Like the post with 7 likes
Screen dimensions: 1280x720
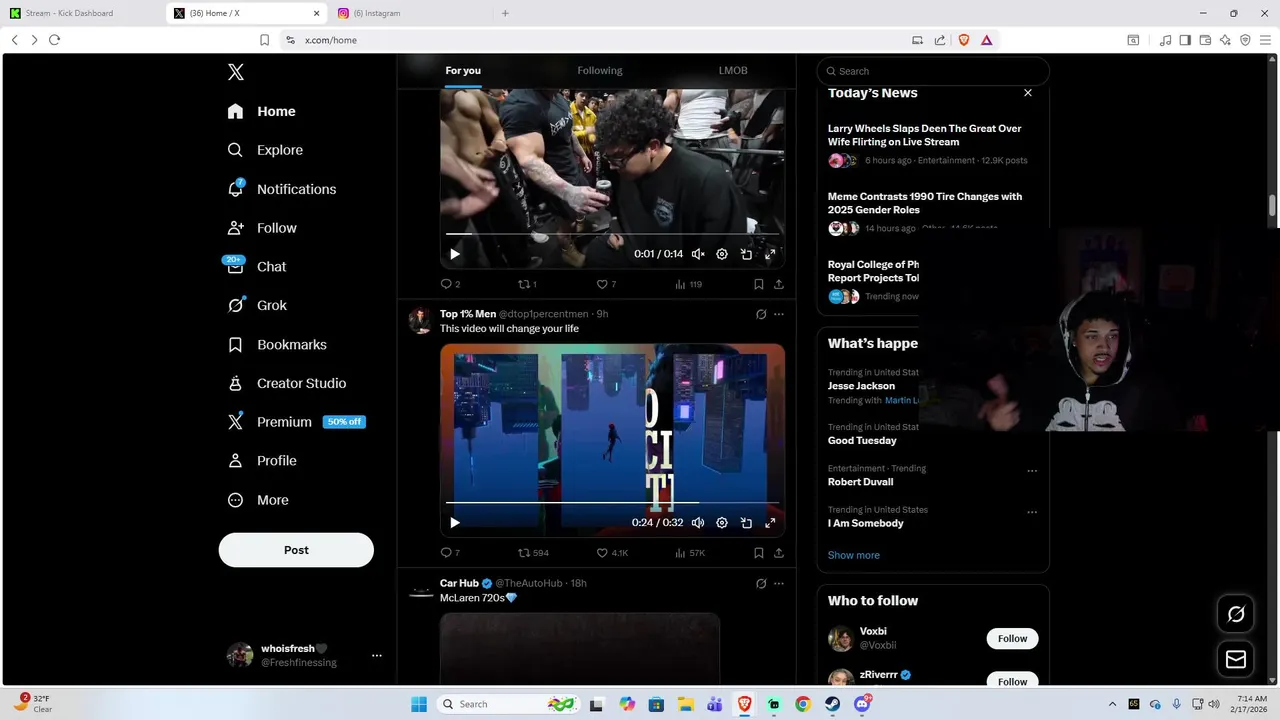[x=606, y=284]
